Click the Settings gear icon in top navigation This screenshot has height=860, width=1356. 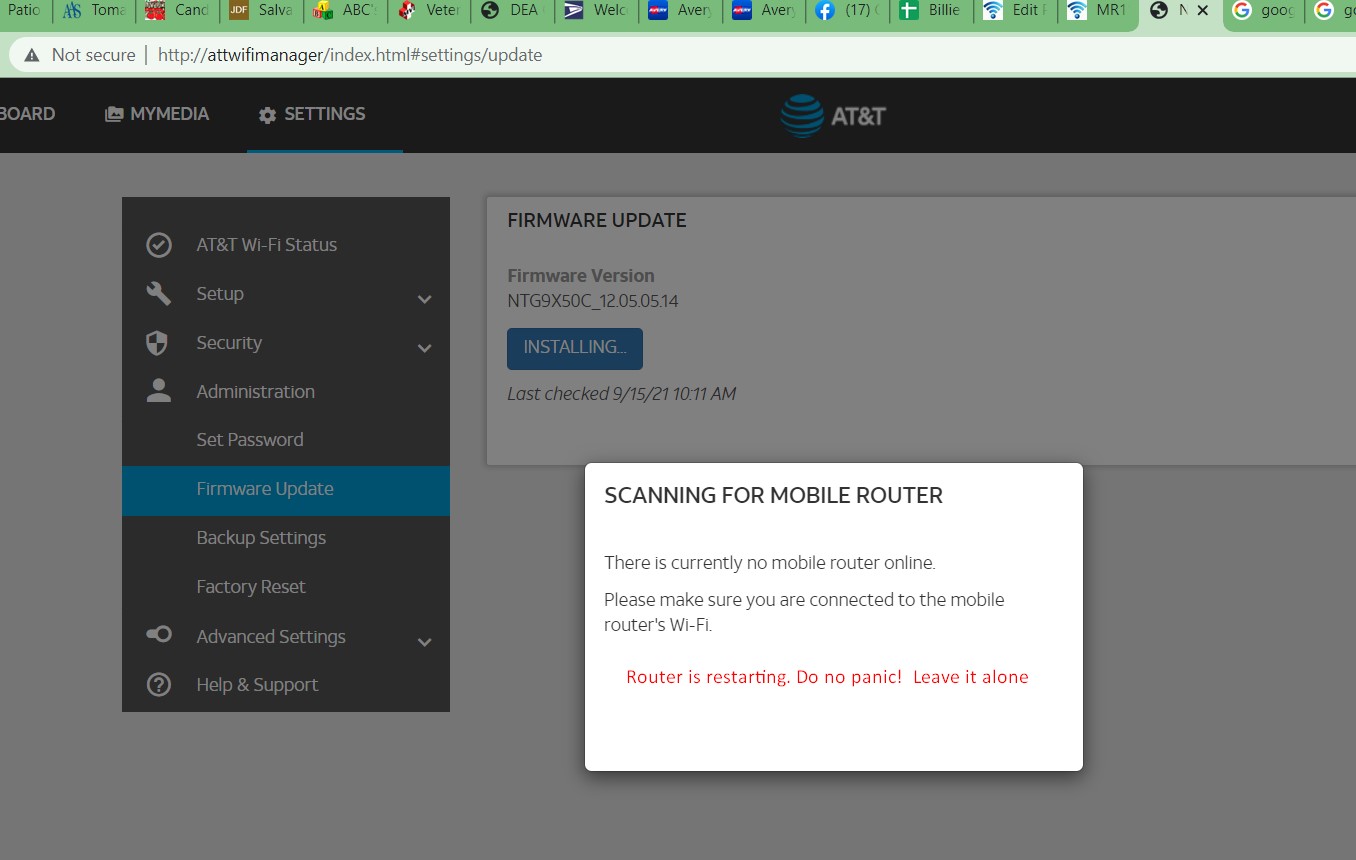267,115
